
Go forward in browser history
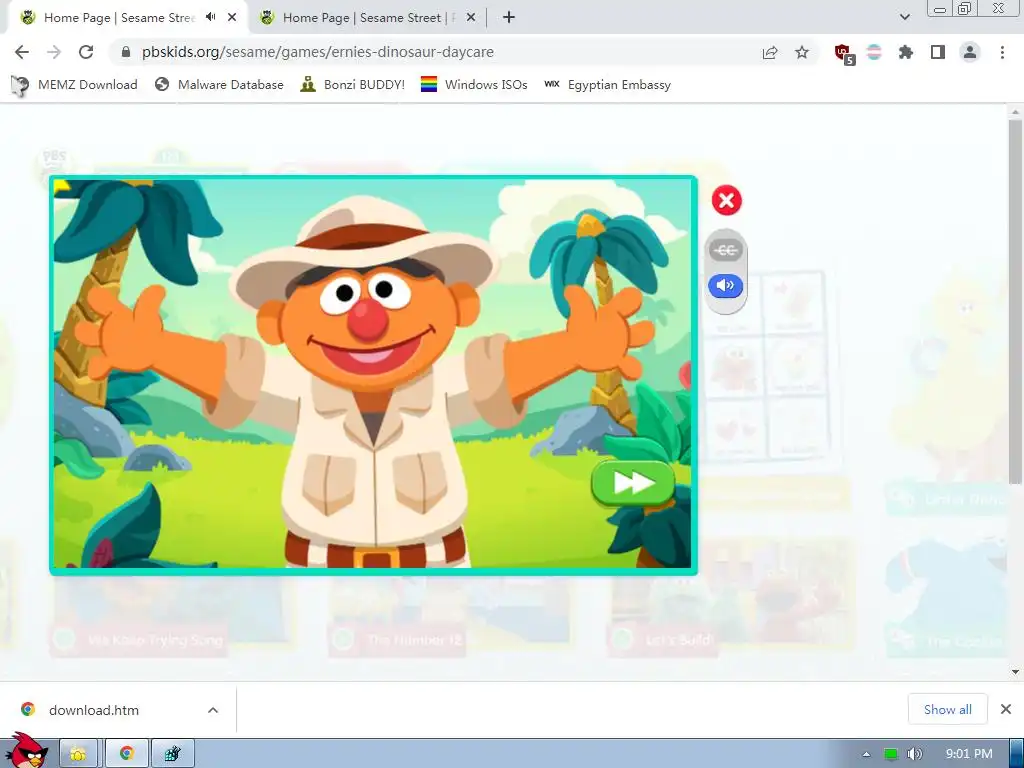click(54, 52)
